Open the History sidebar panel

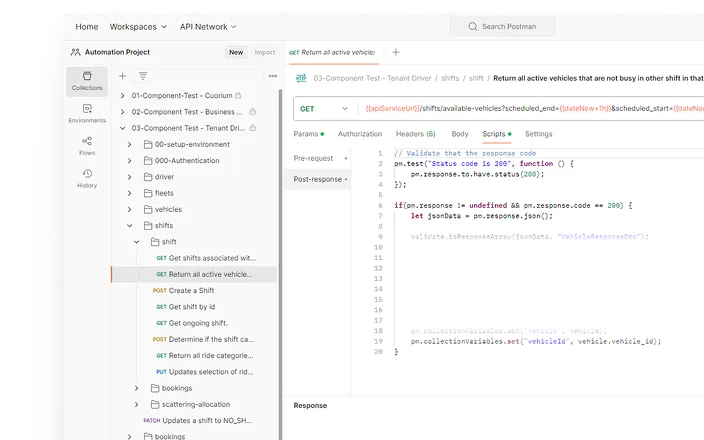[x=87, y=178]
